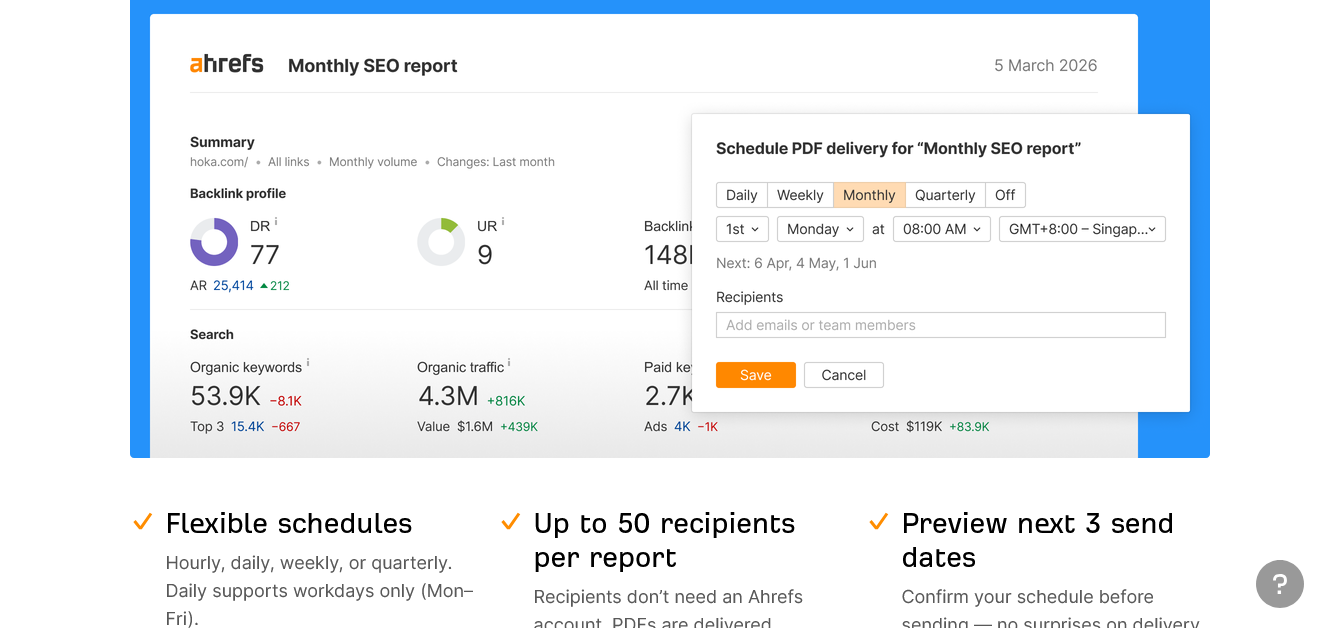Click the −667 Top 3 change figure
1340x628 pixels.
[x=286, y=426]
